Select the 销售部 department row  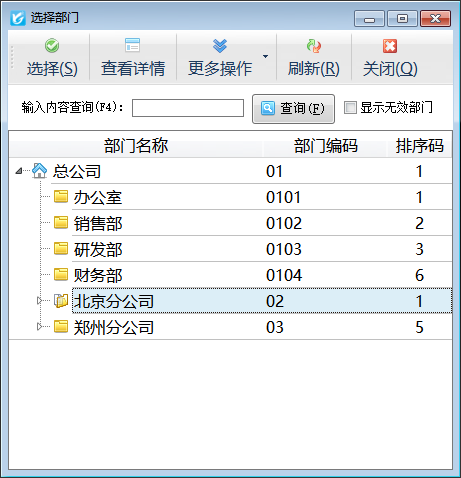click(262, 223)
